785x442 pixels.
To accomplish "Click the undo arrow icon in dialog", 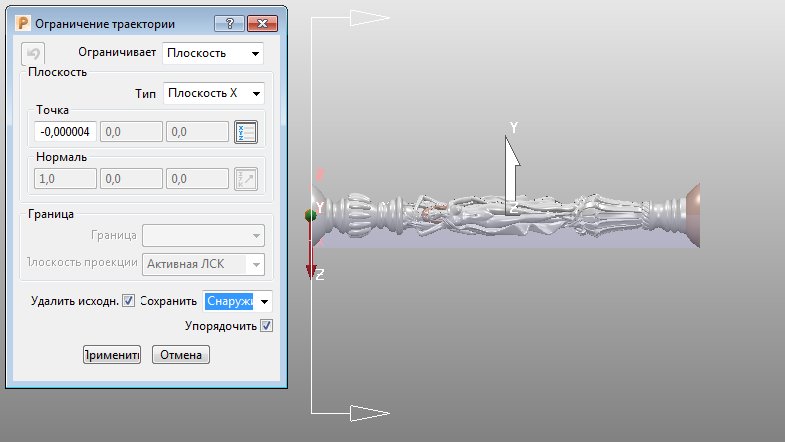I will 33,53.
